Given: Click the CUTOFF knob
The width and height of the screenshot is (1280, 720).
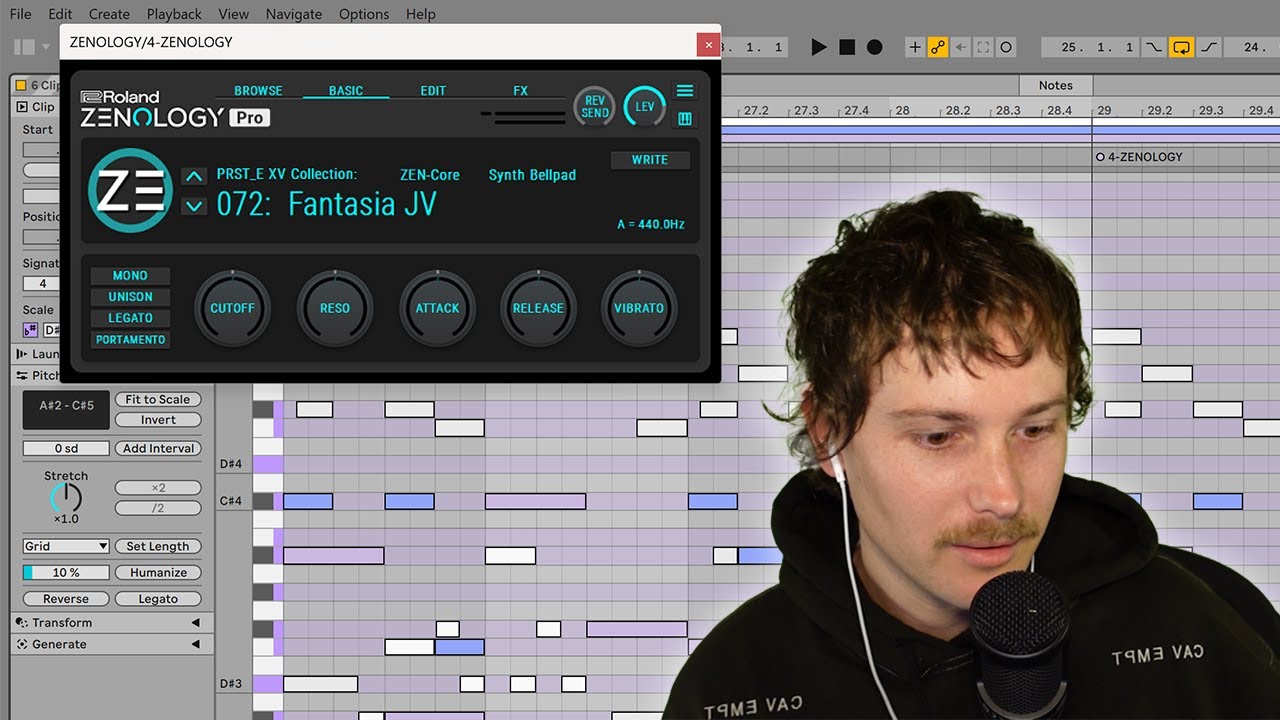Looking at the screenshot, I should click(x=232, y=308).
